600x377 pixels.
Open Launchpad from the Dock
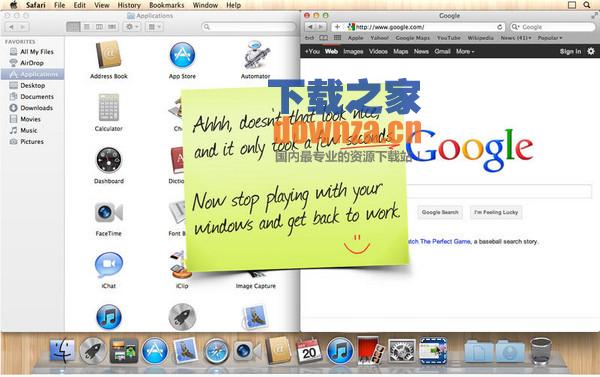93,351
